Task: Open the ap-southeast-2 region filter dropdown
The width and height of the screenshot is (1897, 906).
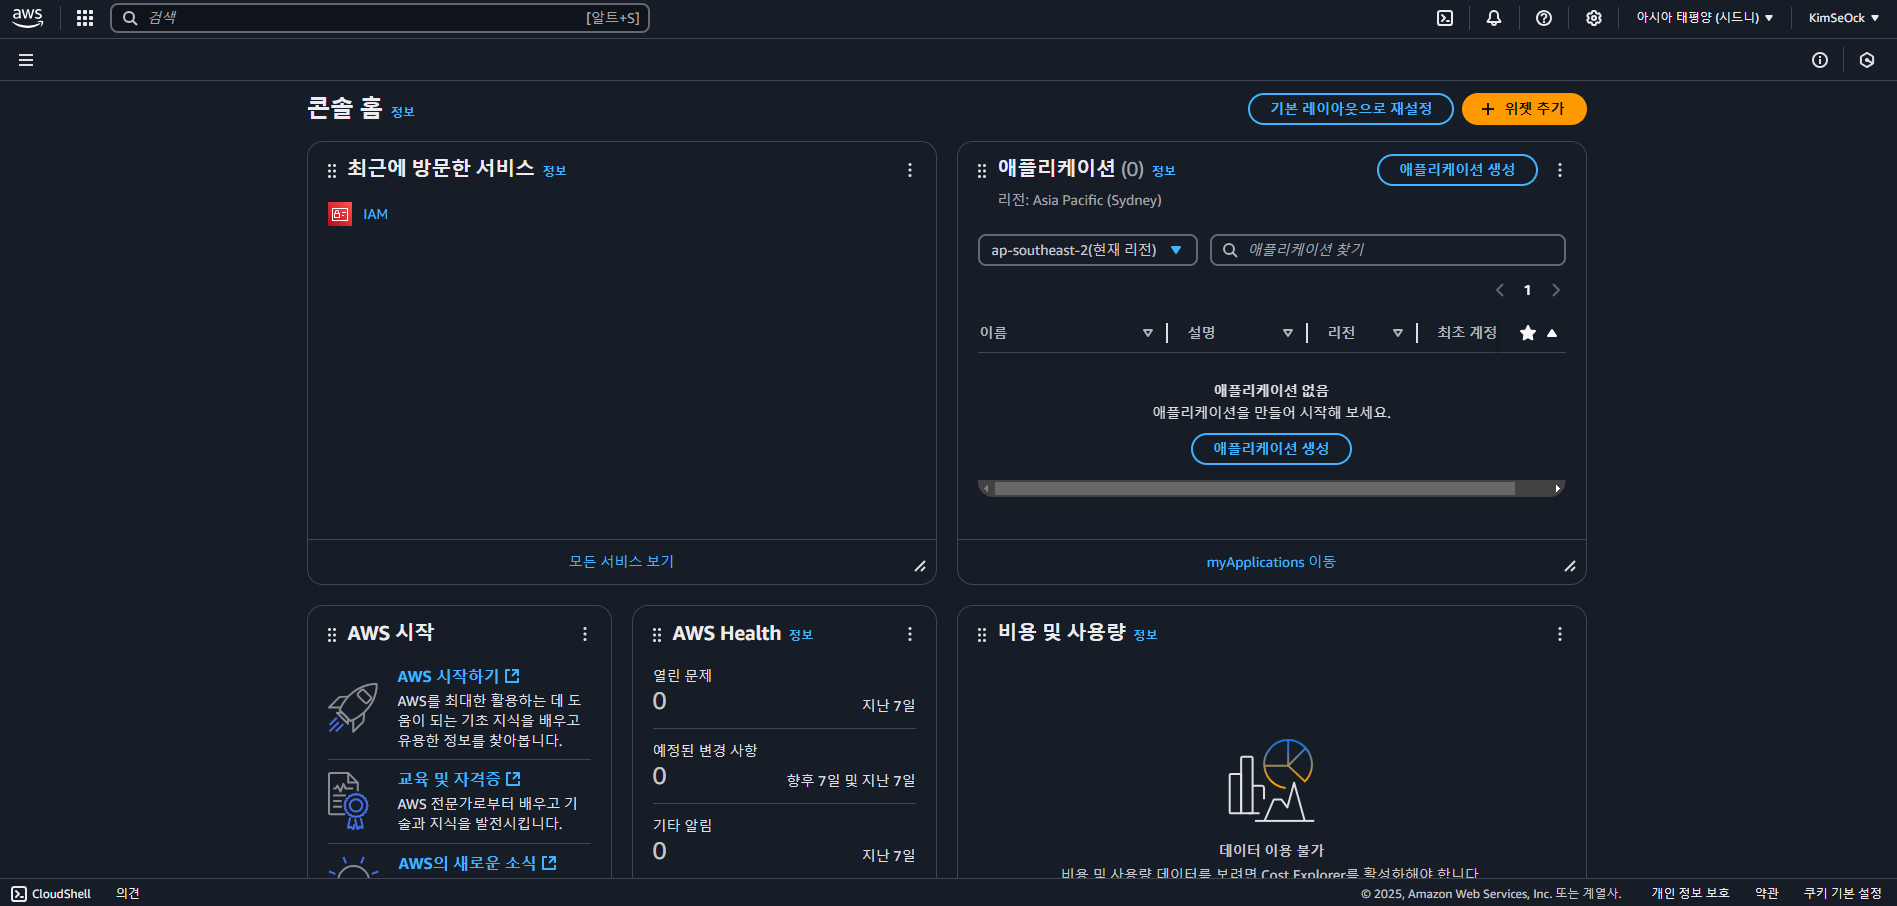Action: 1087,250
